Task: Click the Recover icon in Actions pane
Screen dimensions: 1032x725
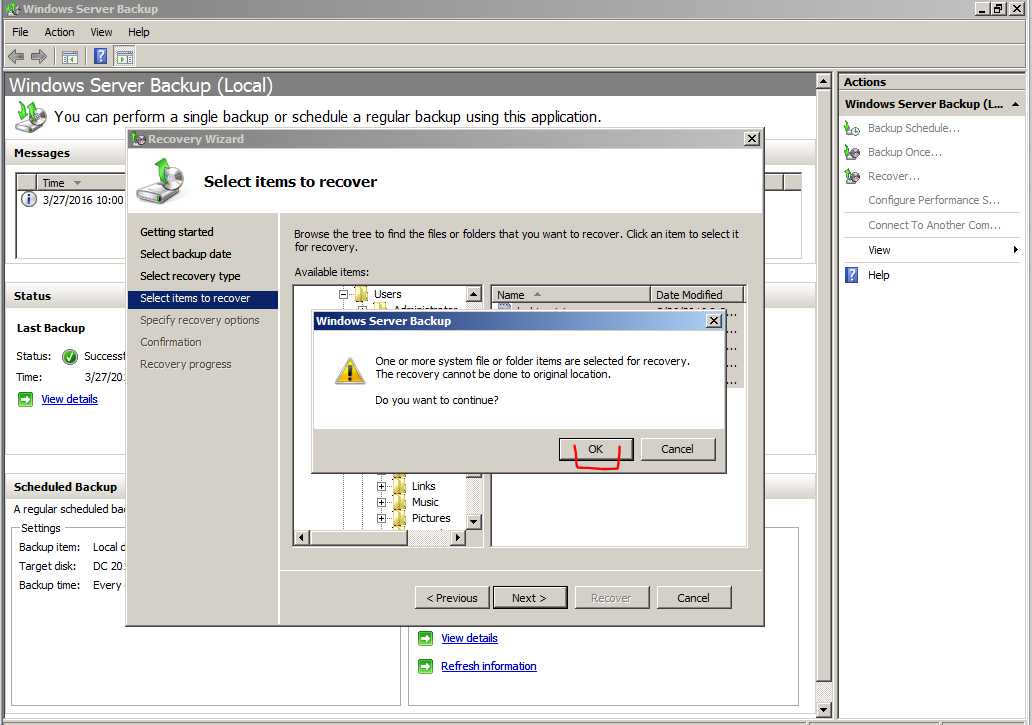Action: point(852,176)
